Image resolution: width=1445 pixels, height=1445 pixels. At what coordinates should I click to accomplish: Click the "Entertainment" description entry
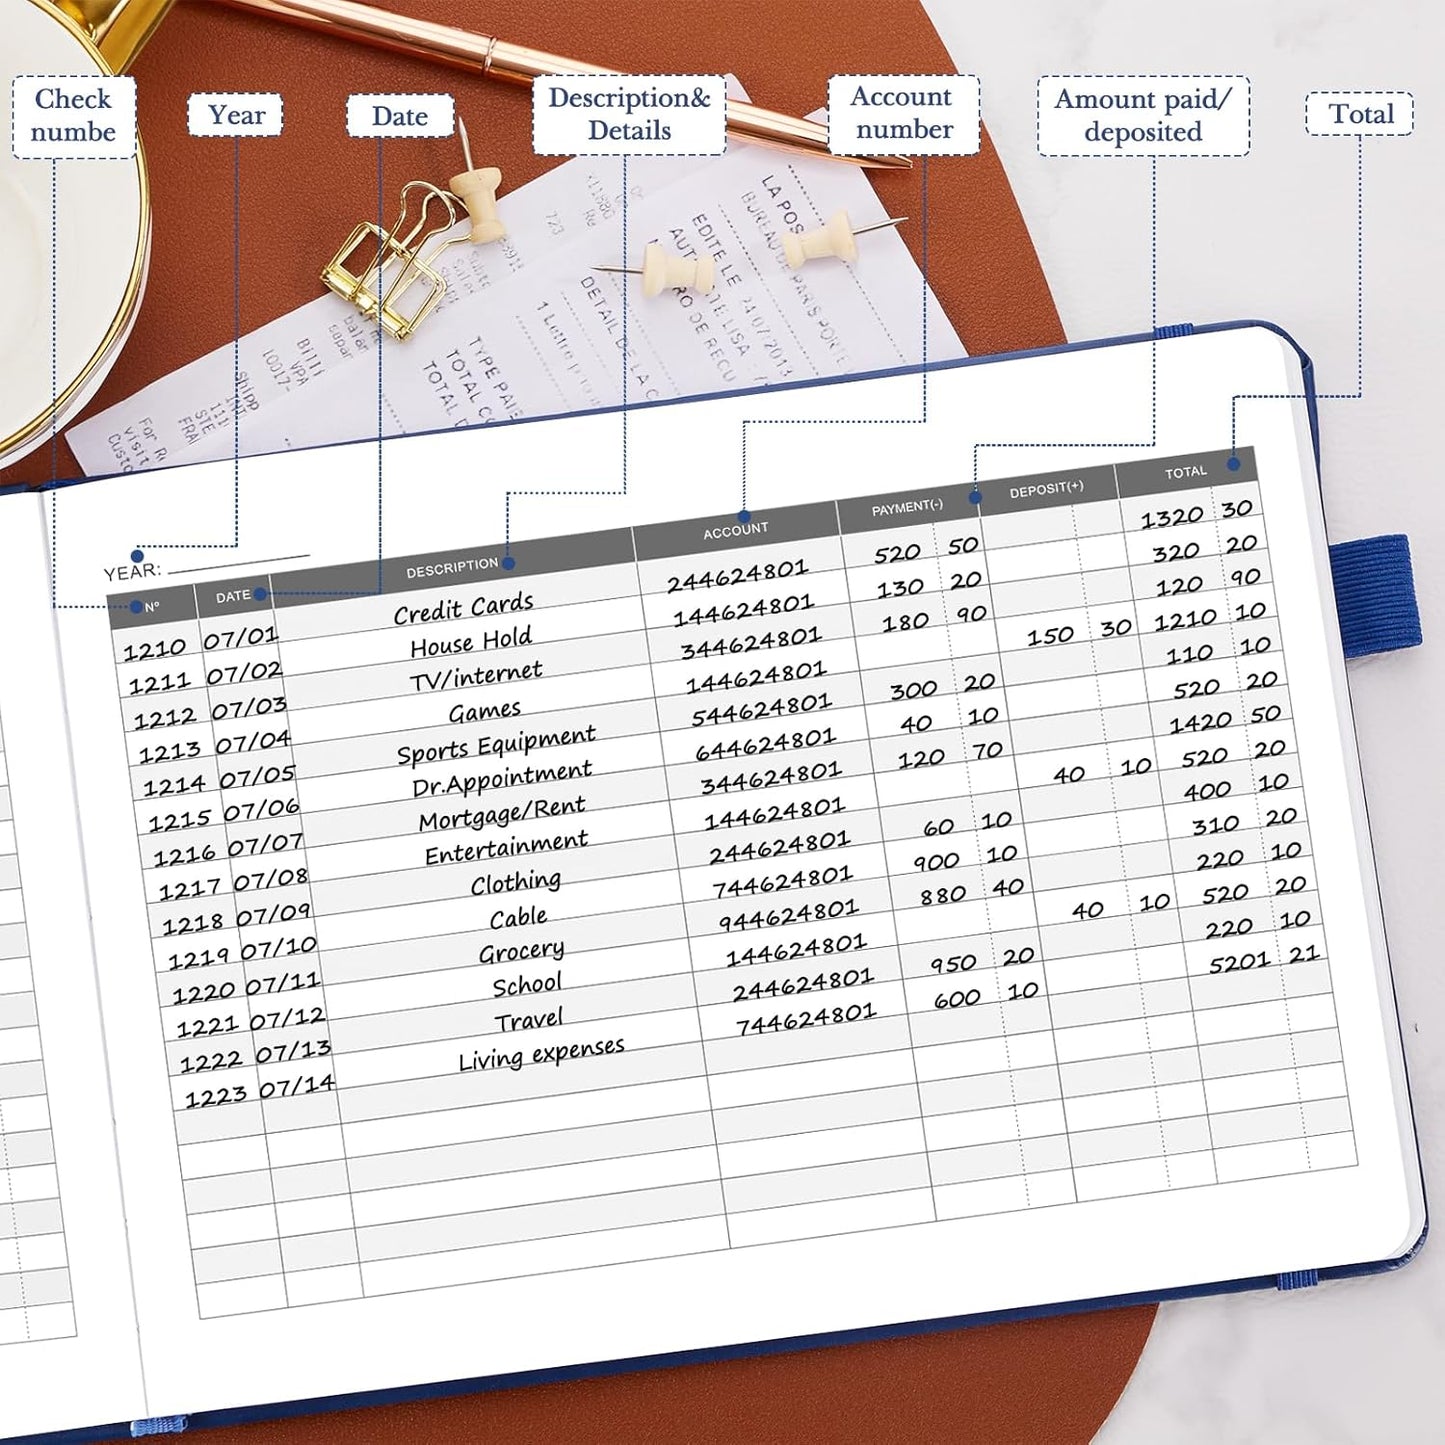coord(506,849)
